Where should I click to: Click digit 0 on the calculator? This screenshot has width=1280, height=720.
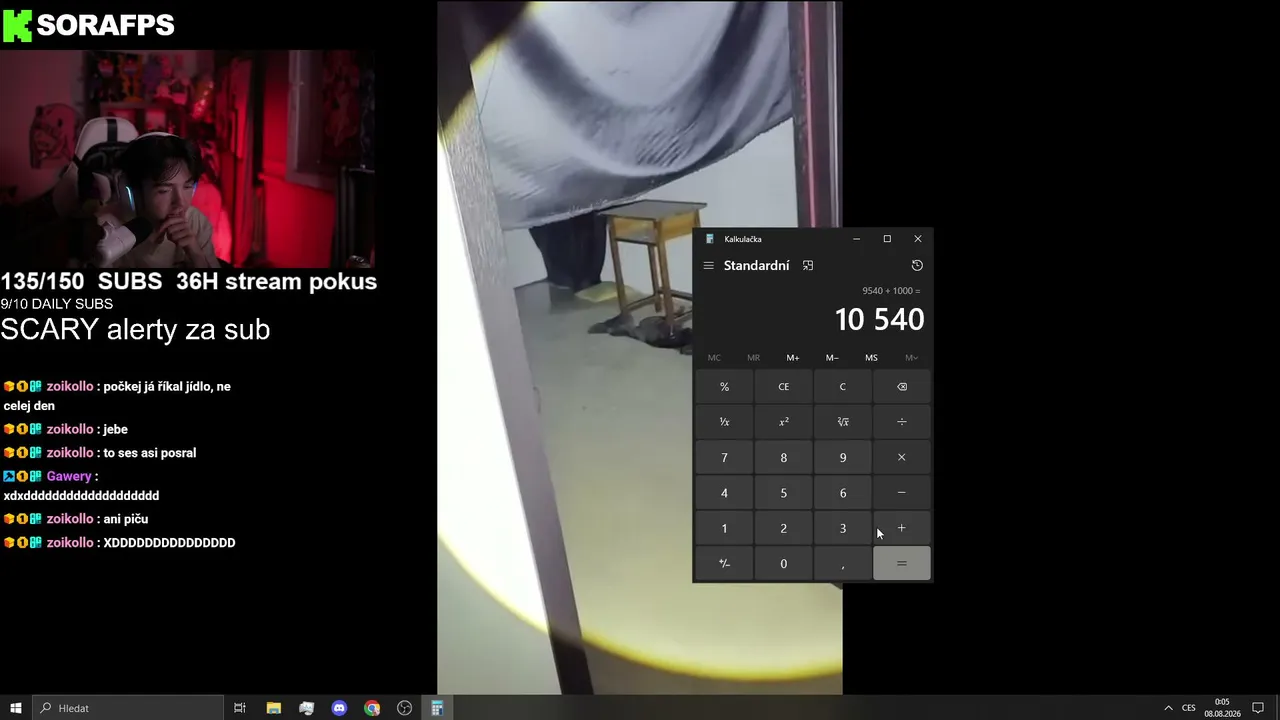[x=783, y=564]
